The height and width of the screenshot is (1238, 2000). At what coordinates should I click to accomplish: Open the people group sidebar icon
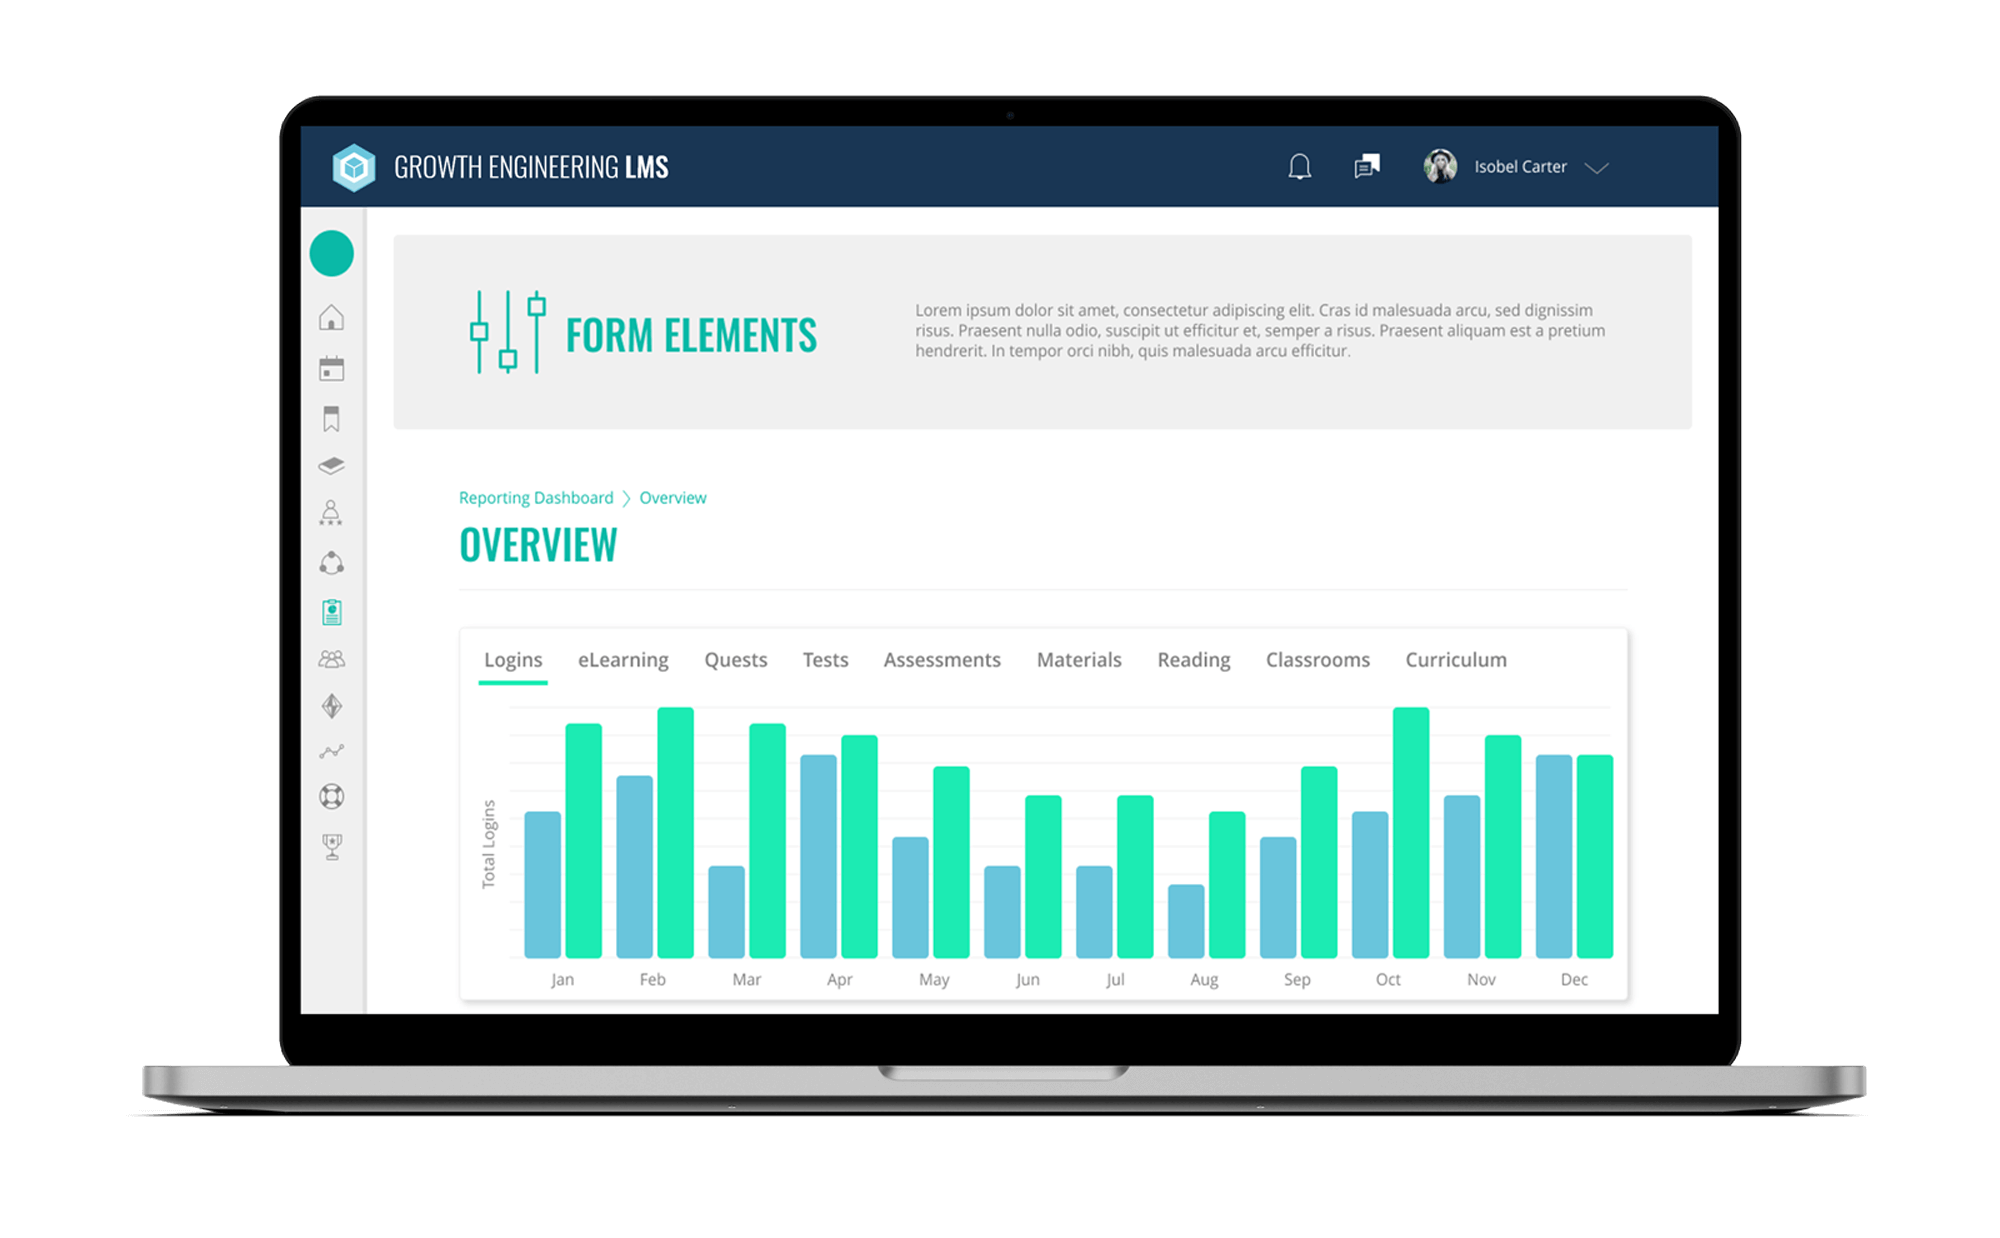click(331, 659)
